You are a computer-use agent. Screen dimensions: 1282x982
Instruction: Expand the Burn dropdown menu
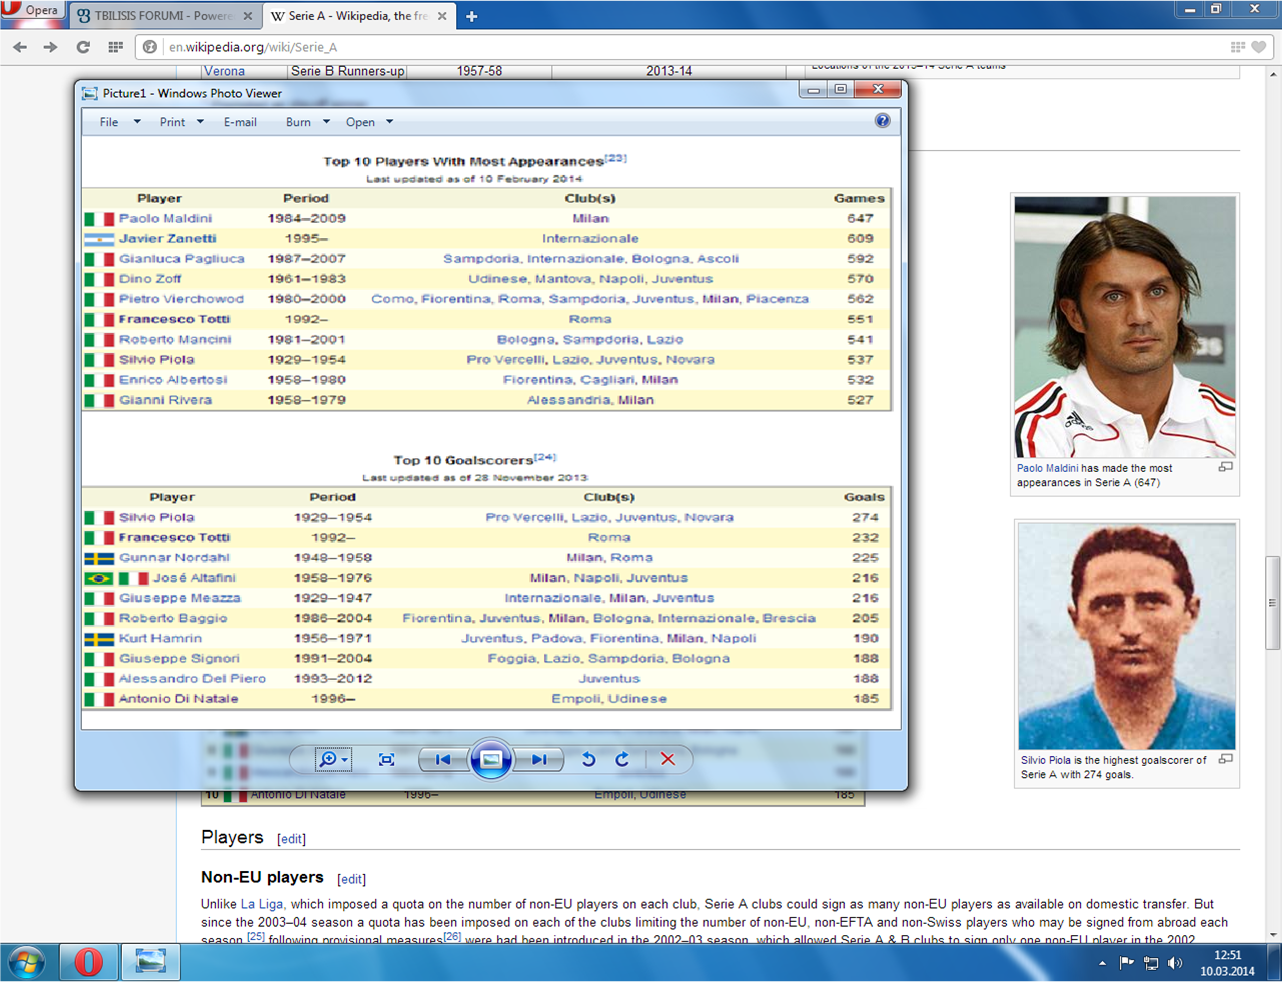pyautogui.click(x=306, y=122)
